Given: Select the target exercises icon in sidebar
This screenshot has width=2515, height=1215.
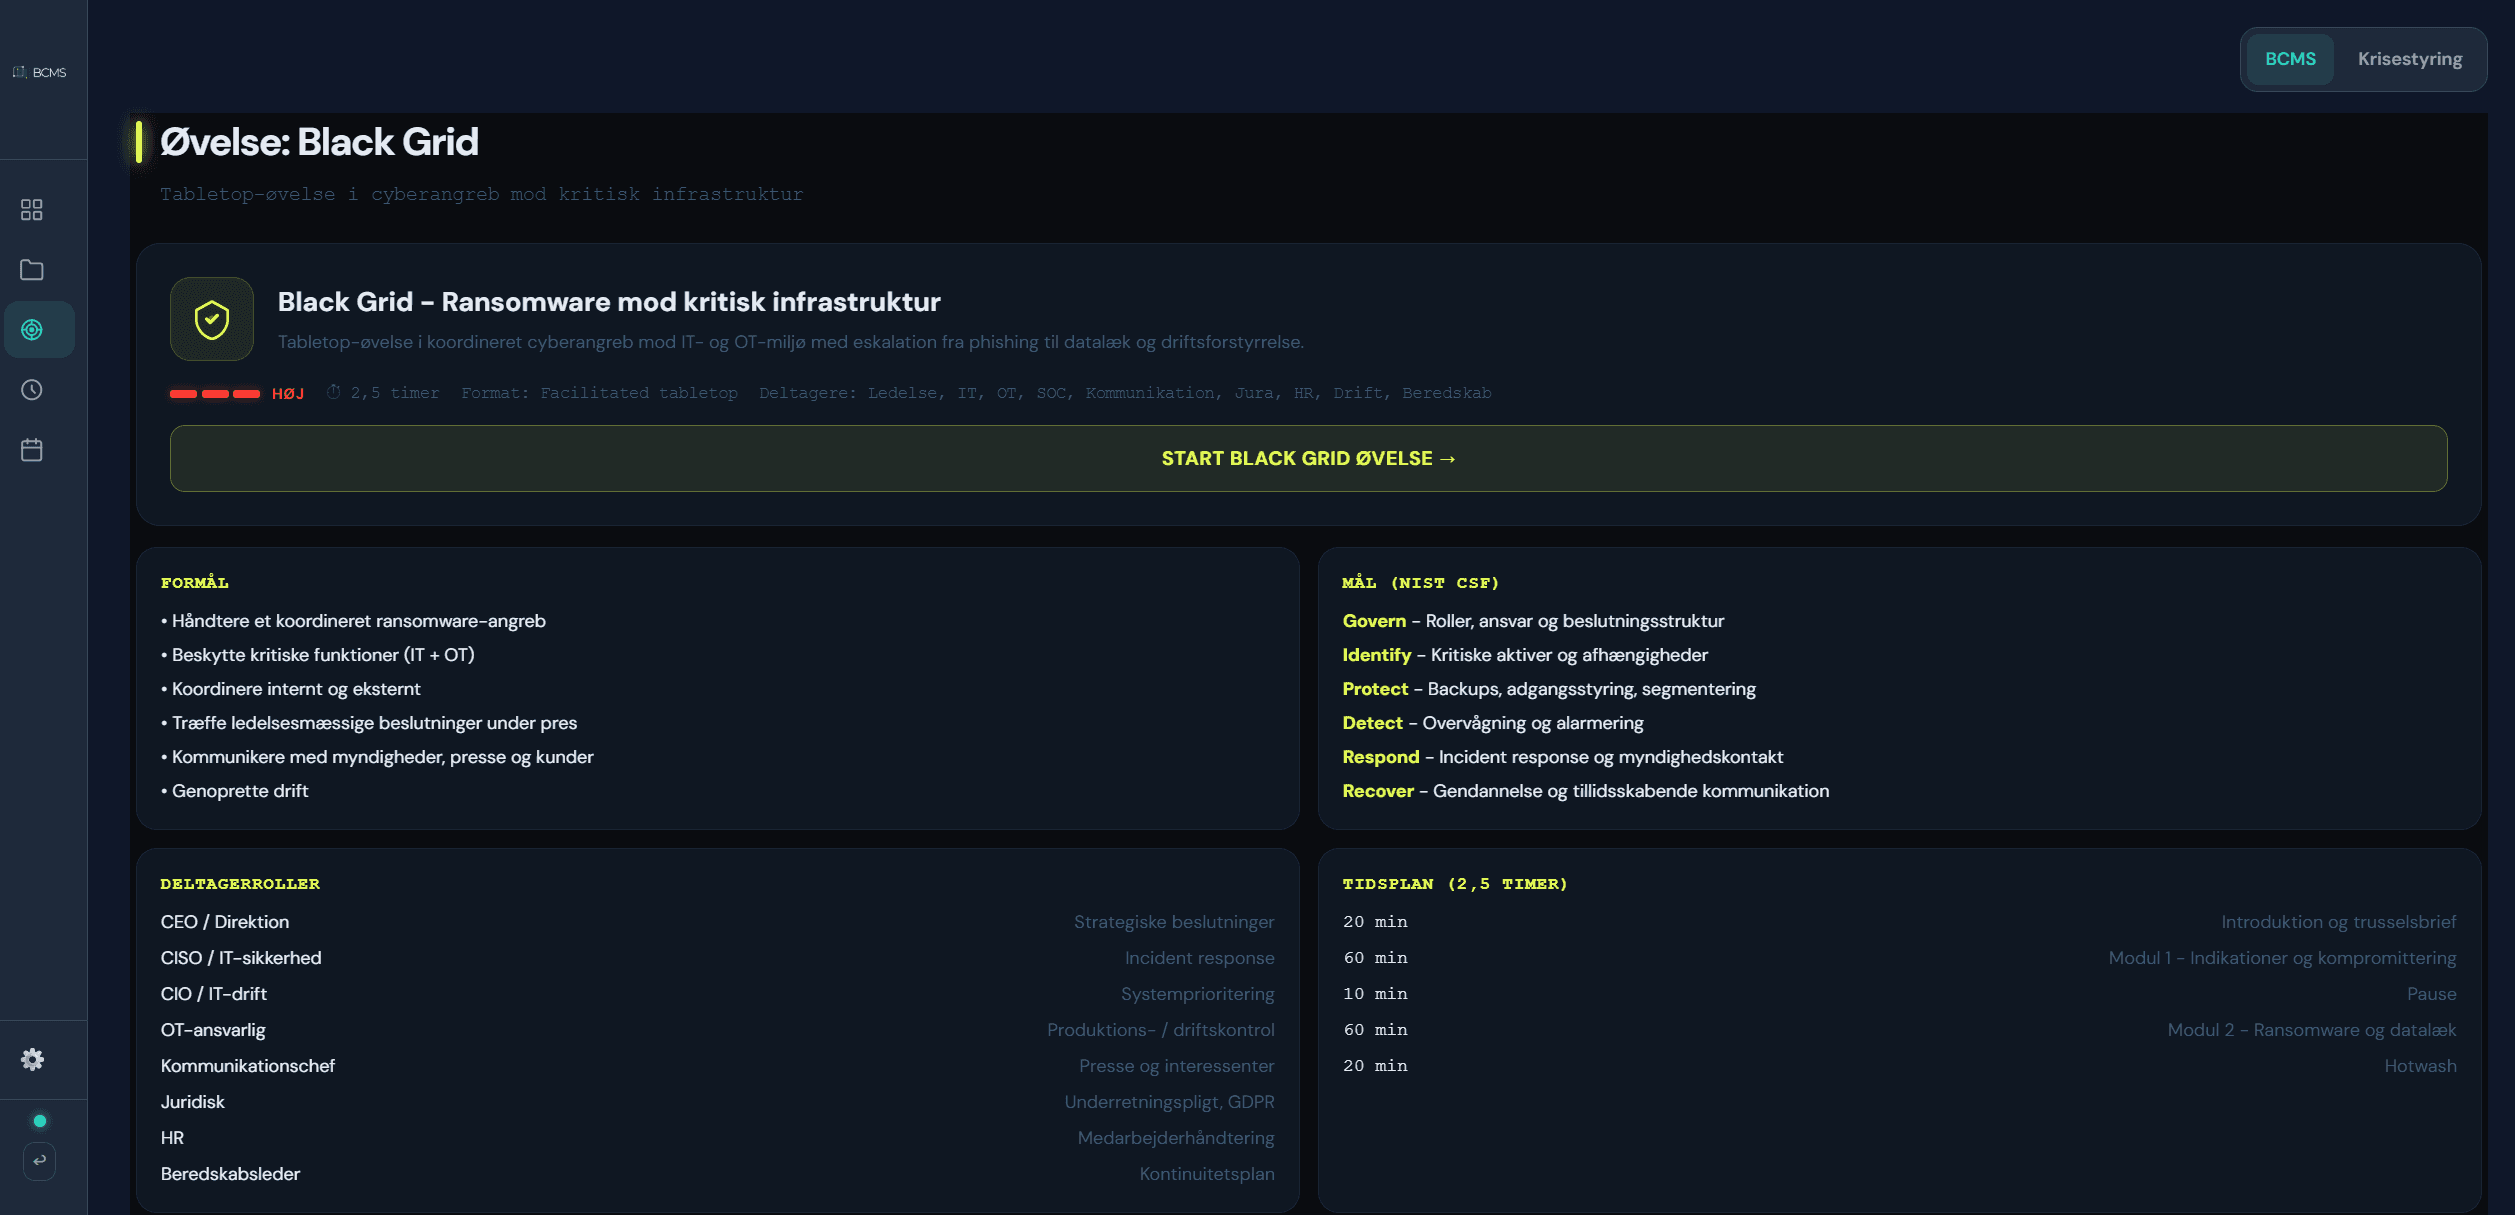Looking at the screenshot, I should click(x=32, y=330).
